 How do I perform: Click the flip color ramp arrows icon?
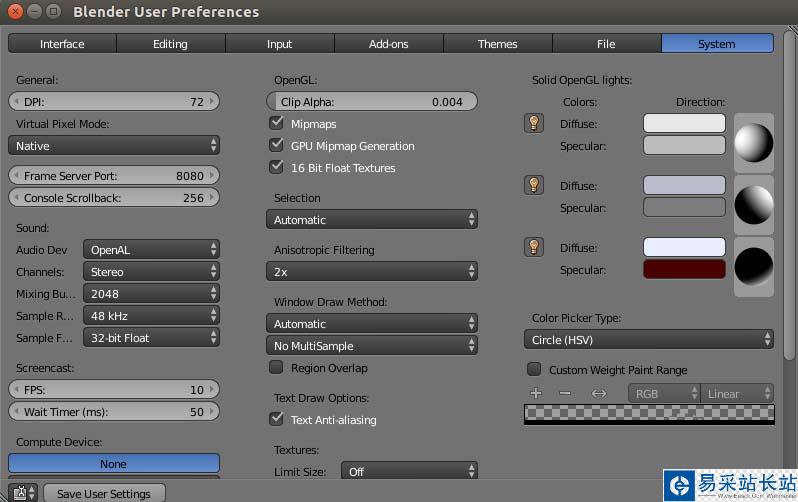pyautogui.click(x=599, y=394)
